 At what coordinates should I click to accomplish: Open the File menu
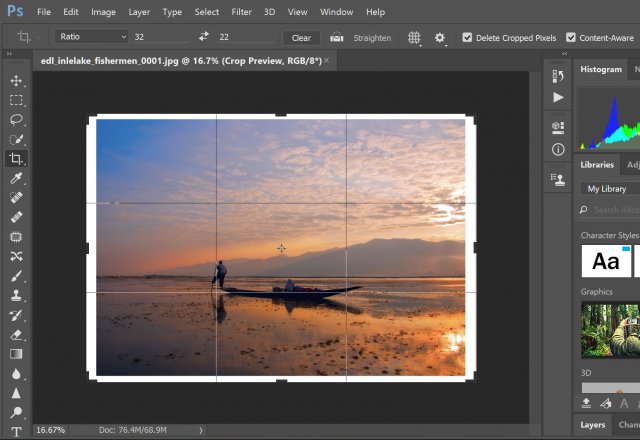click(44, 12)
